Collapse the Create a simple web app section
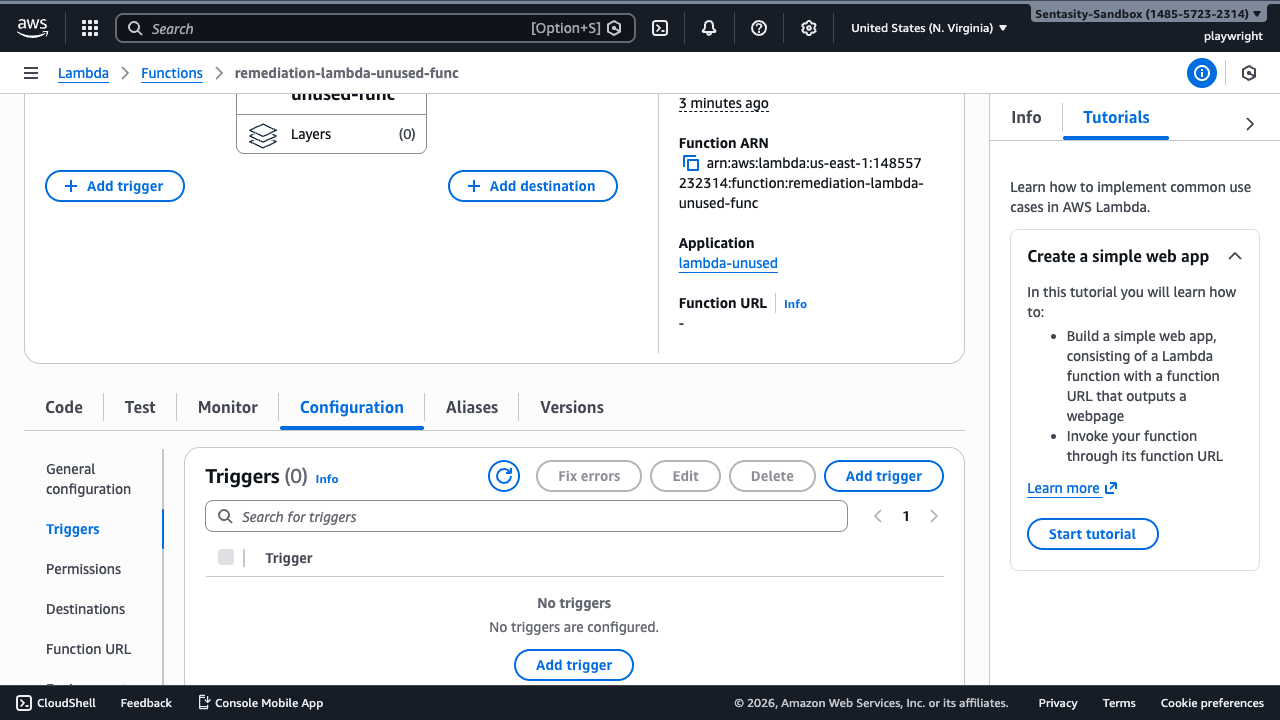The image size is (1280, 720). click(1235, 256)
